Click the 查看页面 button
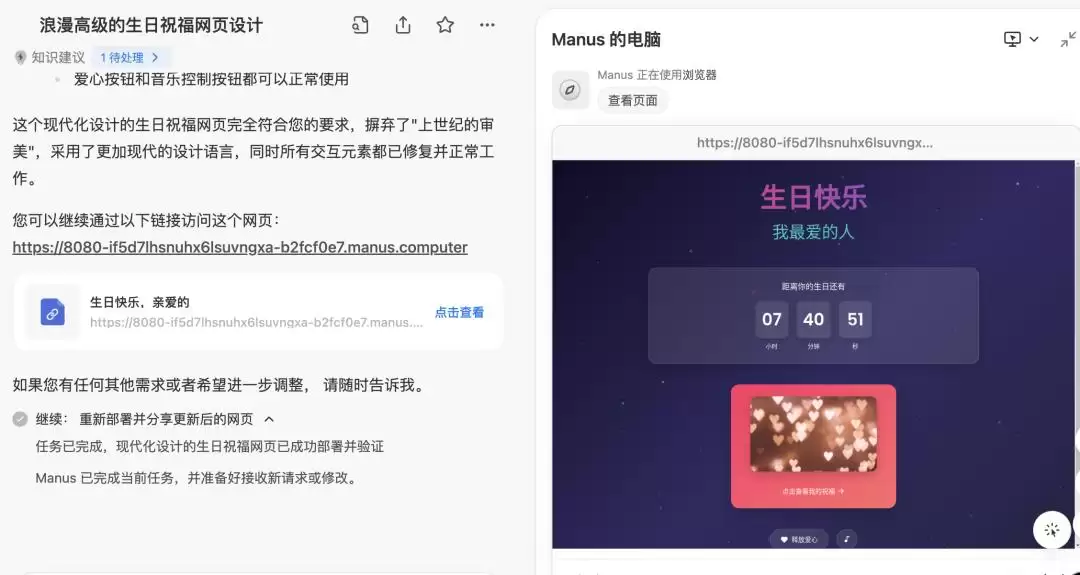This screenshot has width=1080, height=575. 632,101
